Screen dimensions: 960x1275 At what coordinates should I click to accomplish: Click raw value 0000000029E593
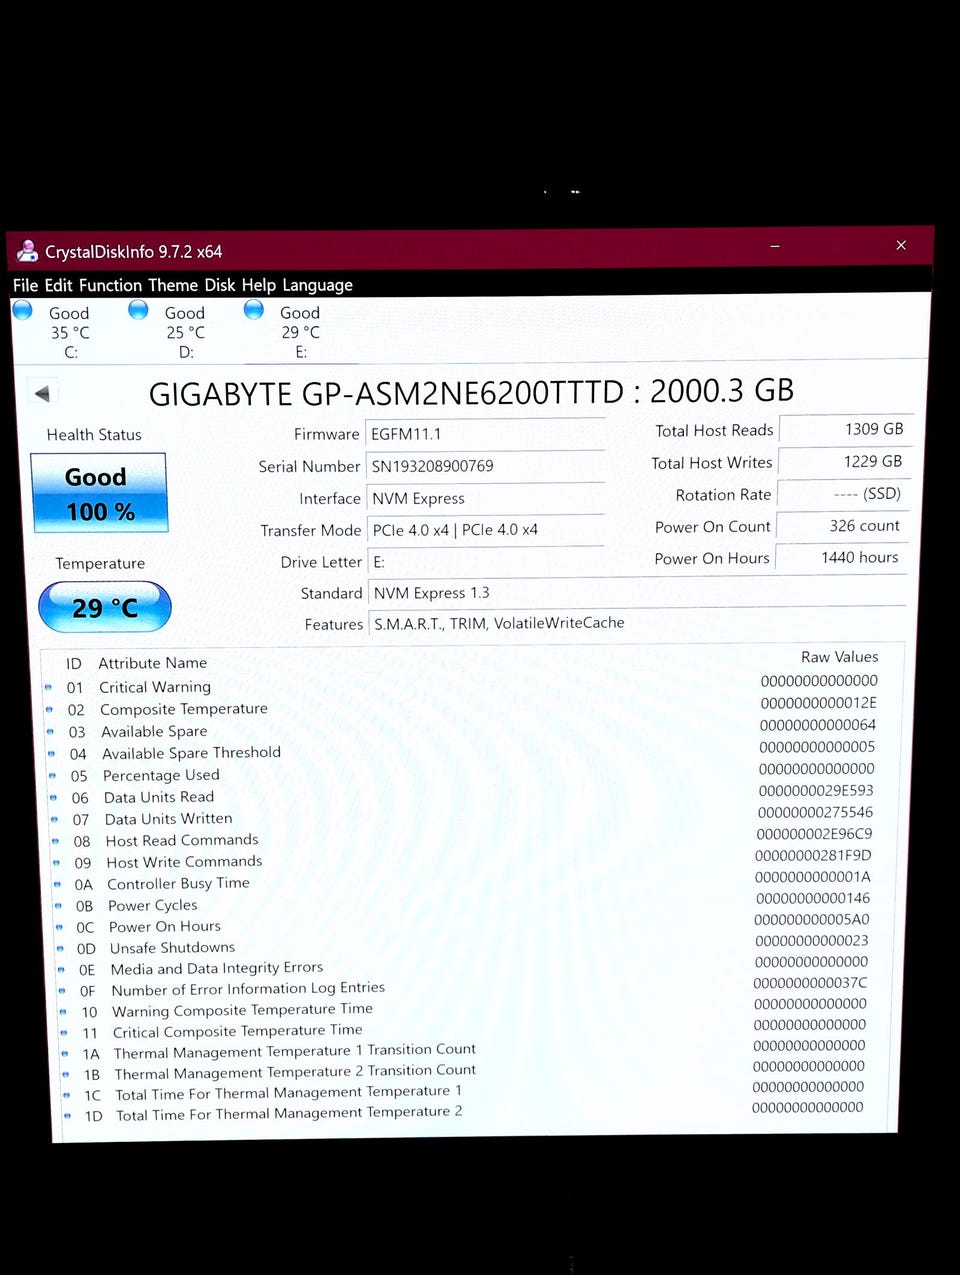click(x=815, y=790)
